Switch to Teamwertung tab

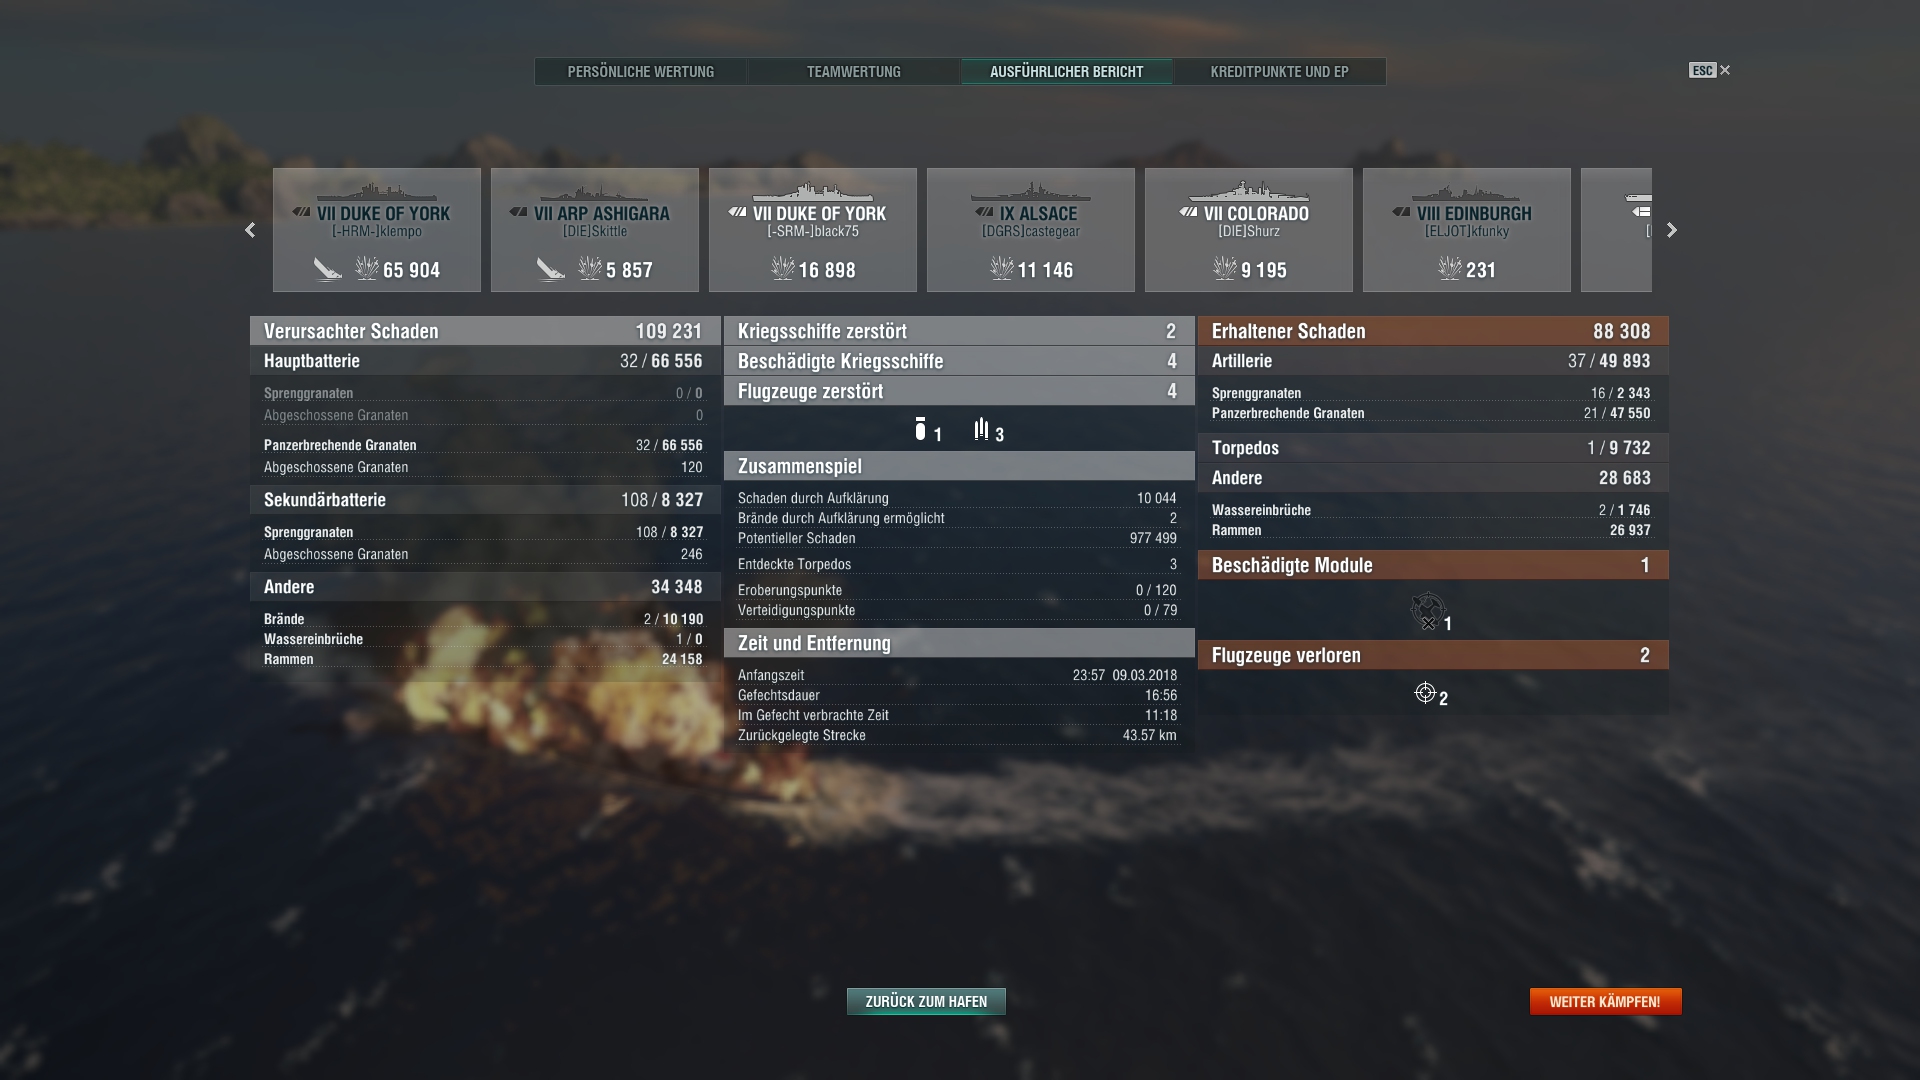click(x=853, y=72)
